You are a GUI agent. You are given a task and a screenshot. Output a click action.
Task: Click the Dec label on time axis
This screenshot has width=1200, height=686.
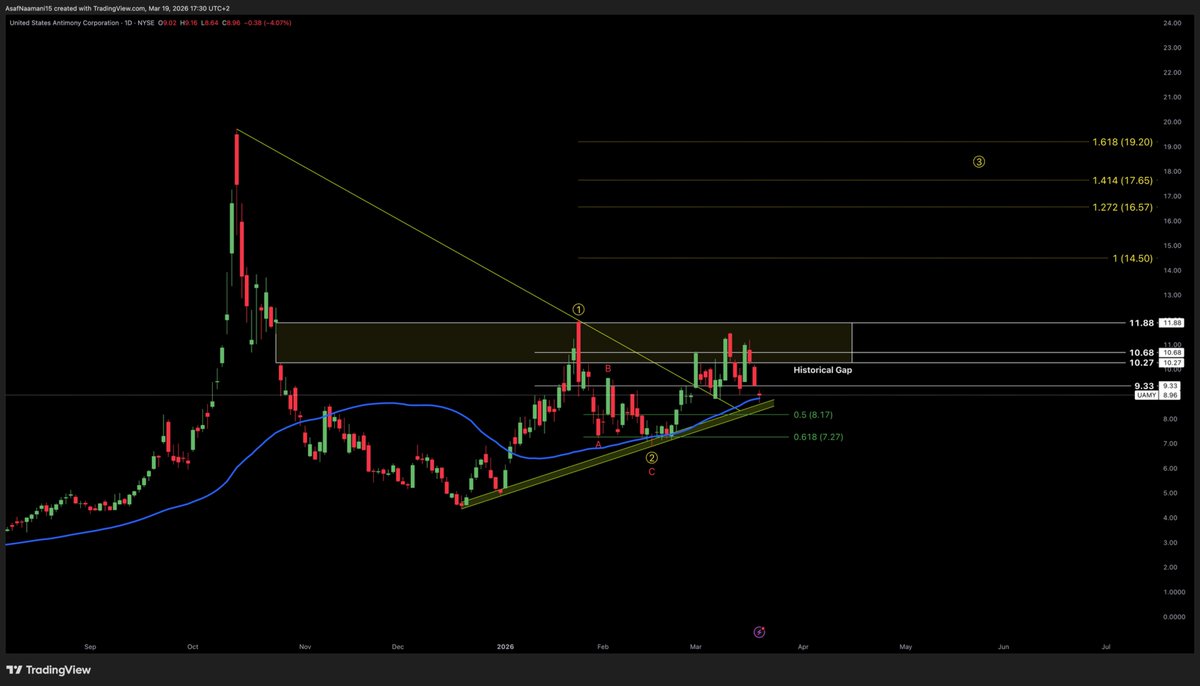[398, 647]
